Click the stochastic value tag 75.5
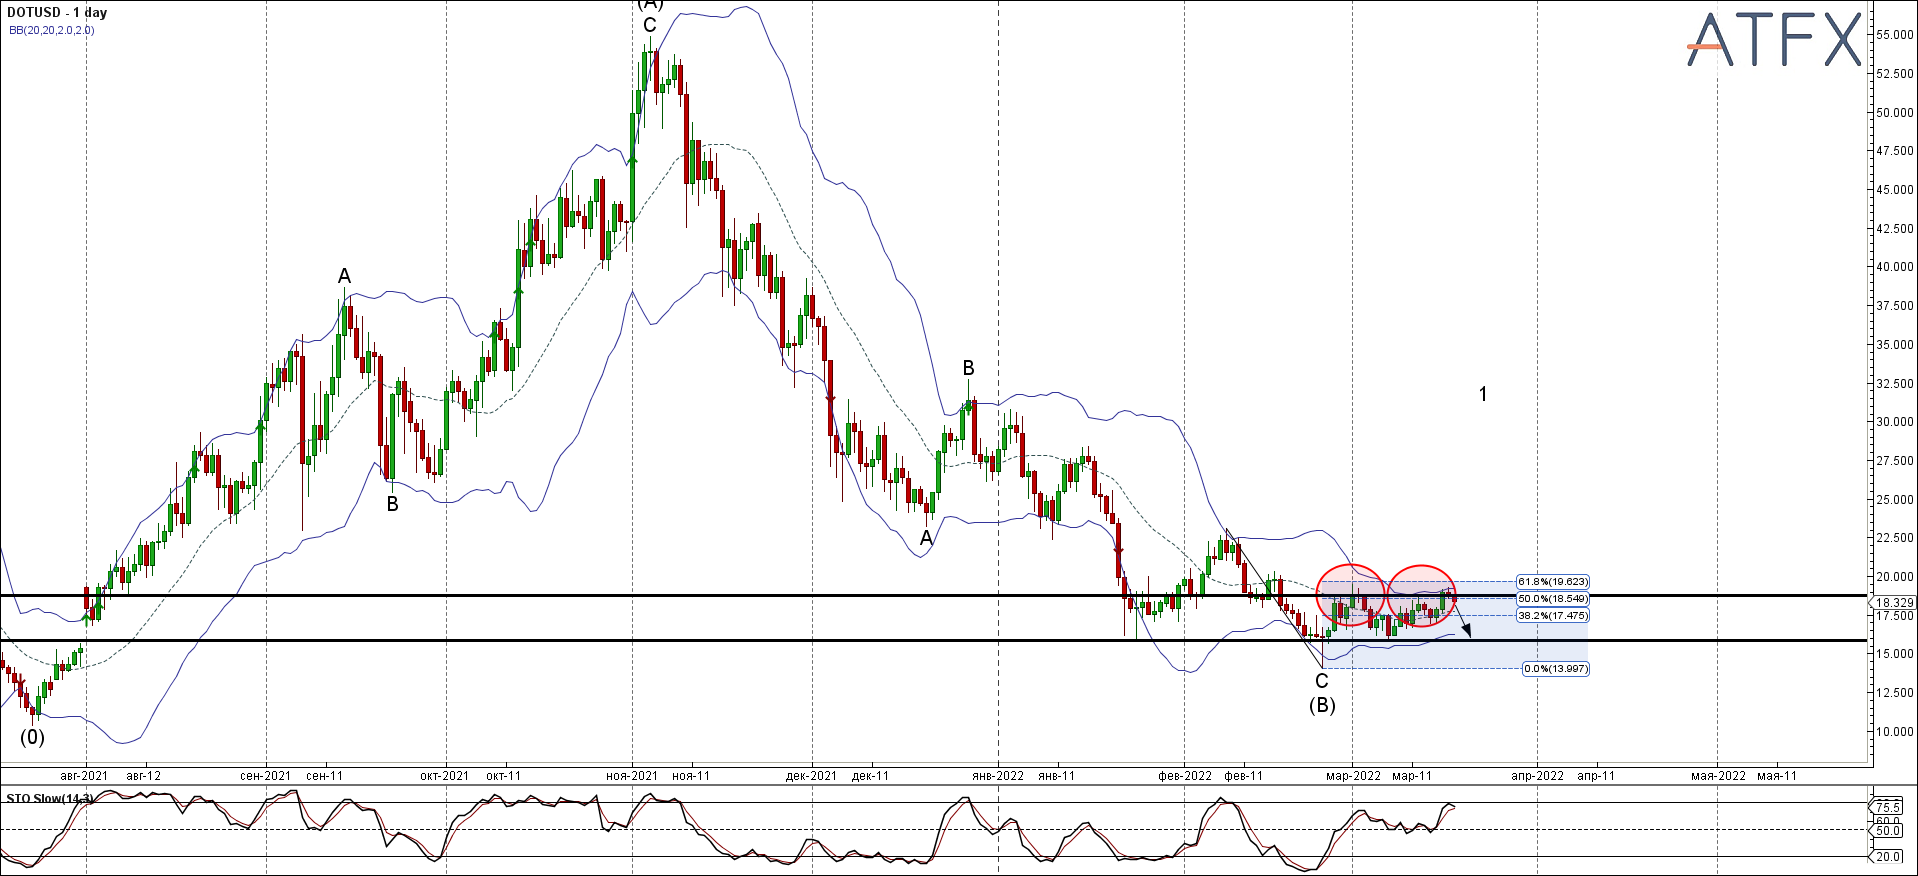 pyautogui.click(x=1887, y=806)
